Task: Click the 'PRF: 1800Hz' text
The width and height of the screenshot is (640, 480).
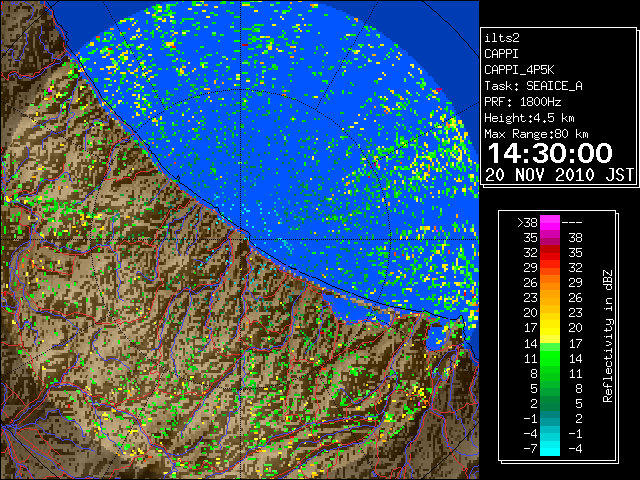Action: click(x=523, y=102)
